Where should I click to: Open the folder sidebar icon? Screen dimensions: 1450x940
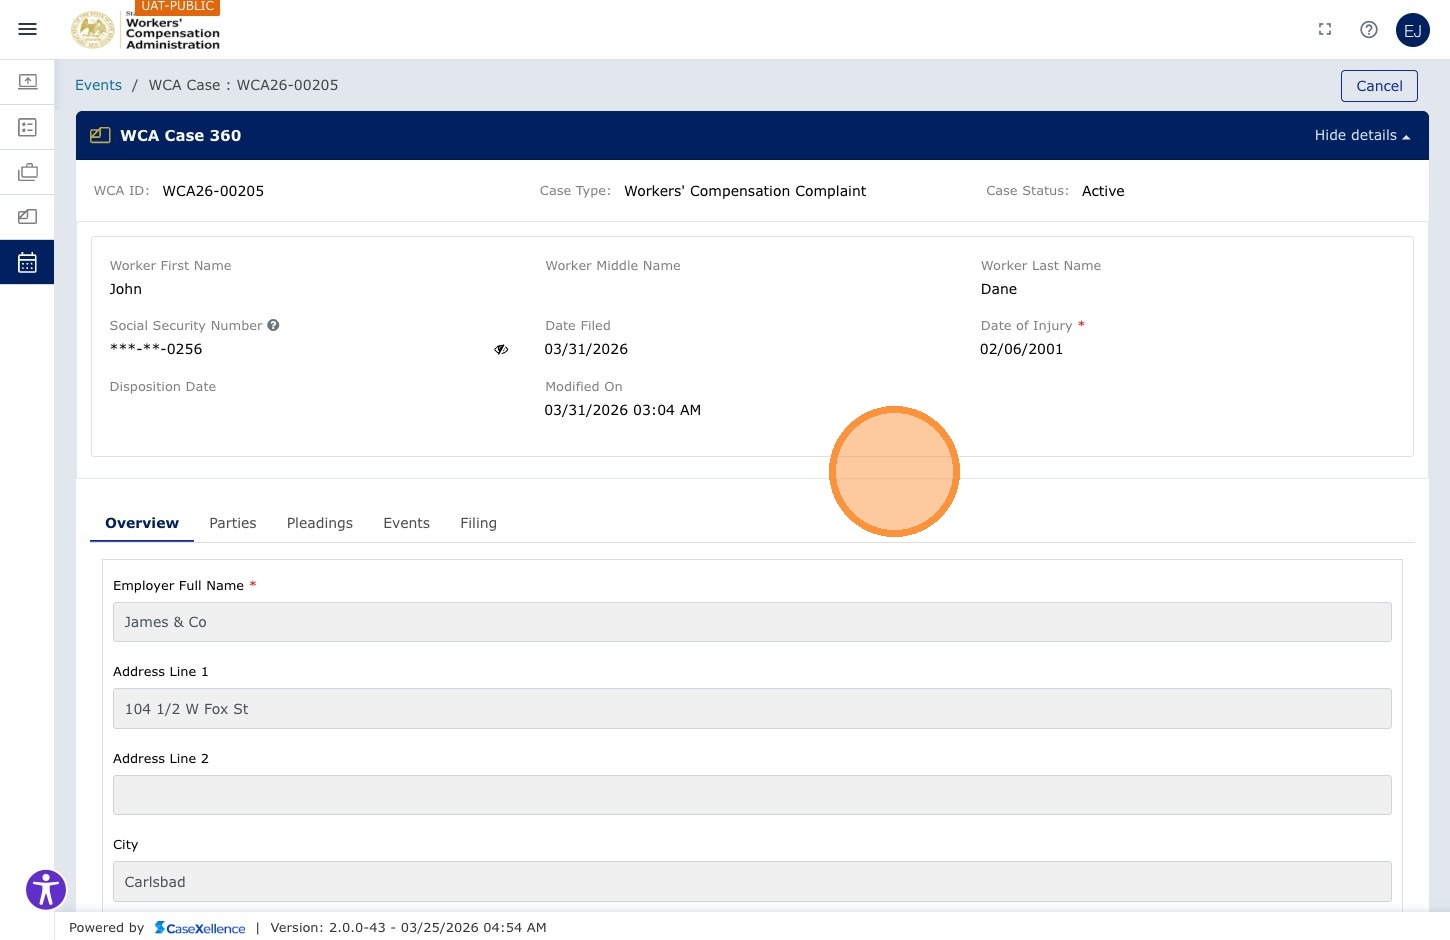(28, 216)
